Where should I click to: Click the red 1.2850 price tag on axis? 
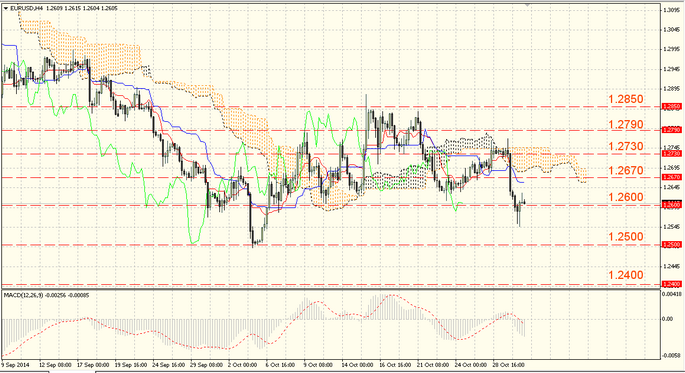coord(672,107)
